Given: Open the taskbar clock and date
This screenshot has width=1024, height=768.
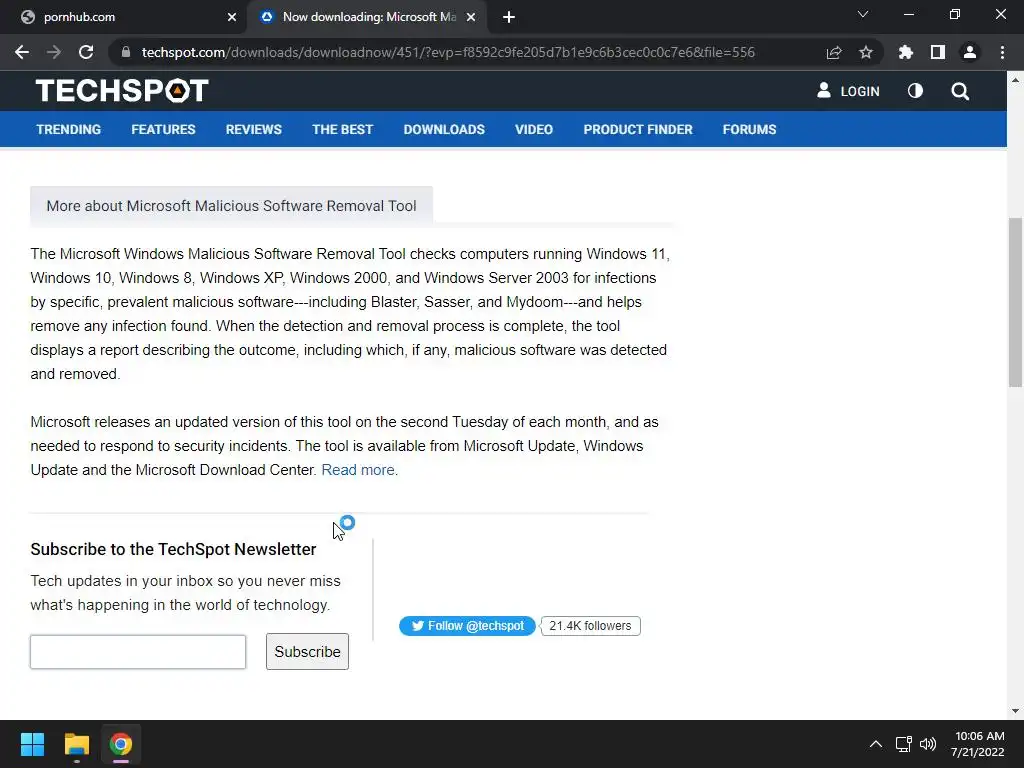Looking at the screenshot, I should pos(978,744).
